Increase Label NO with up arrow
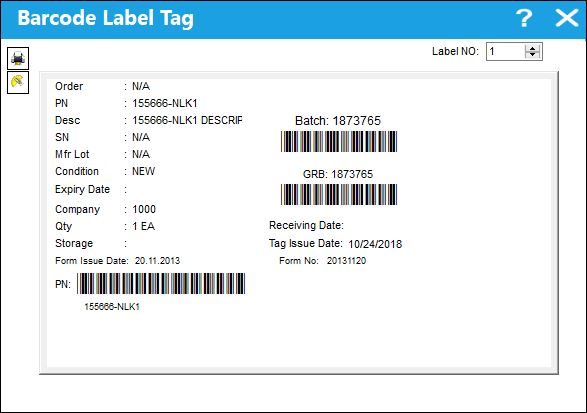 click(532, 48)
